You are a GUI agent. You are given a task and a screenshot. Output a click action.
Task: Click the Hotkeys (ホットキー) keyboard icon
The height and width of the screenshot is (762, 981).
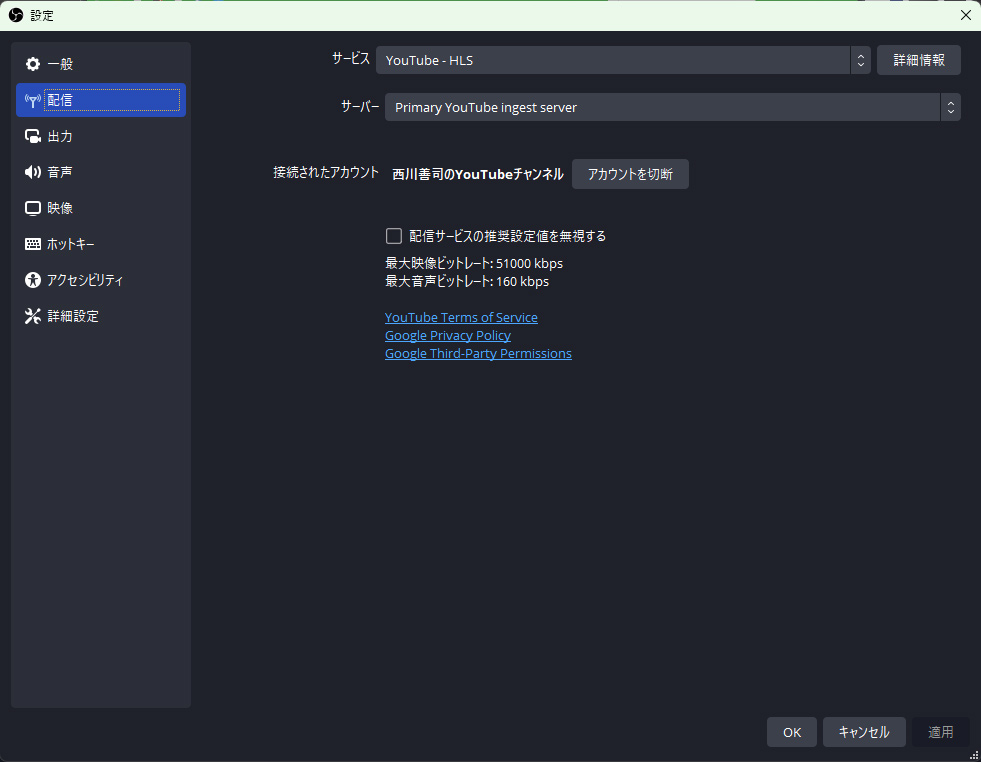point(33,244)
